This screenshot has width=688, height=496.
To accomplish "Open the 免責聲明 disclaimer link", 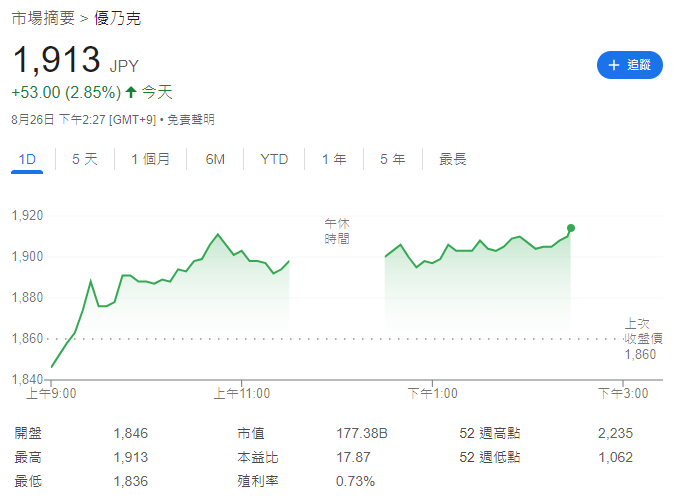I will [x=190, y=120].
